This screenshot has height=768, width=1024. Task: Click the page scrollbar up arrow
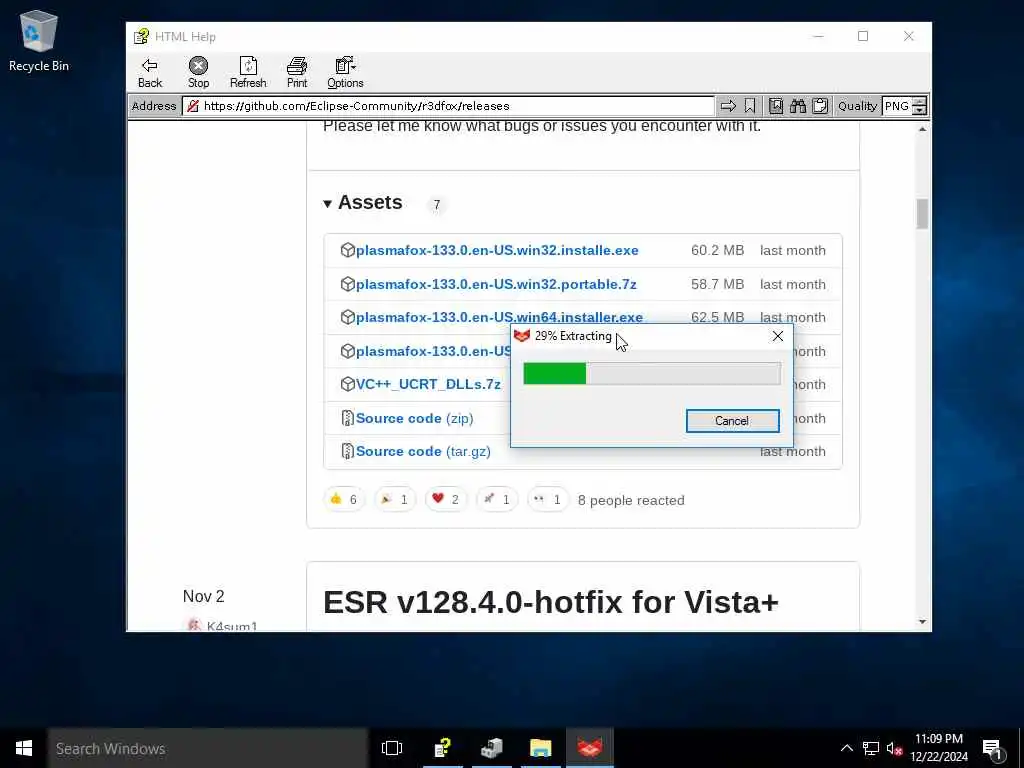coord(922,129)
